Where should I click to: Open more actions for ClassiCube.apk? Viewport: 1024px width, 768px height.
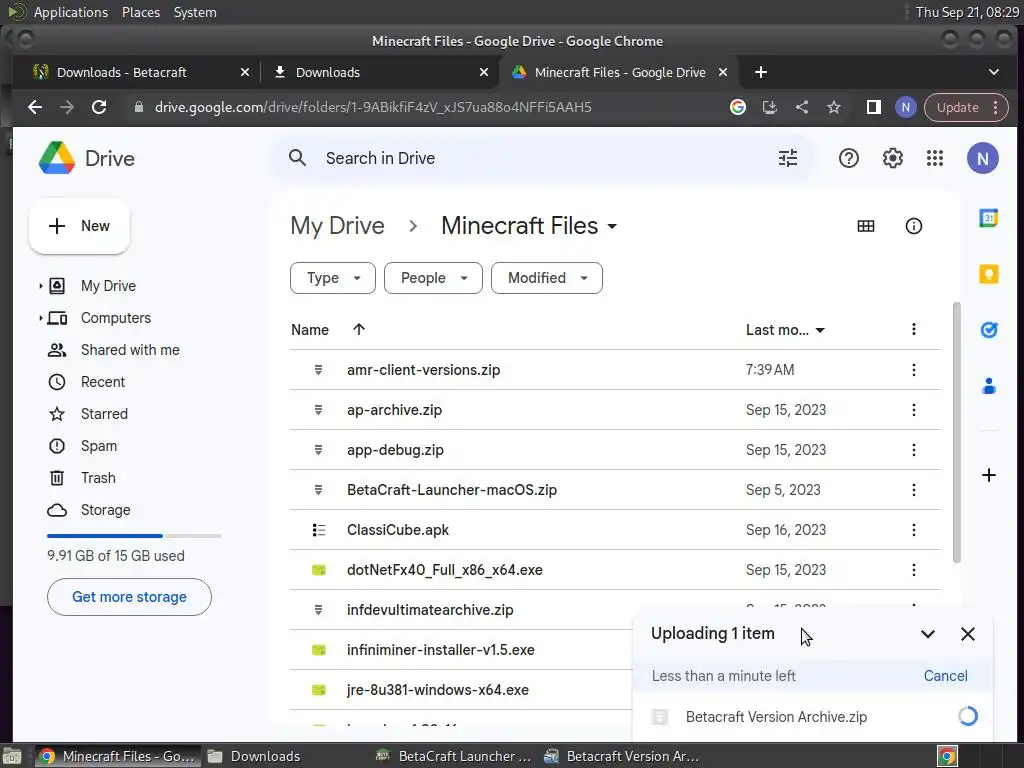click(x=913, y=530)
